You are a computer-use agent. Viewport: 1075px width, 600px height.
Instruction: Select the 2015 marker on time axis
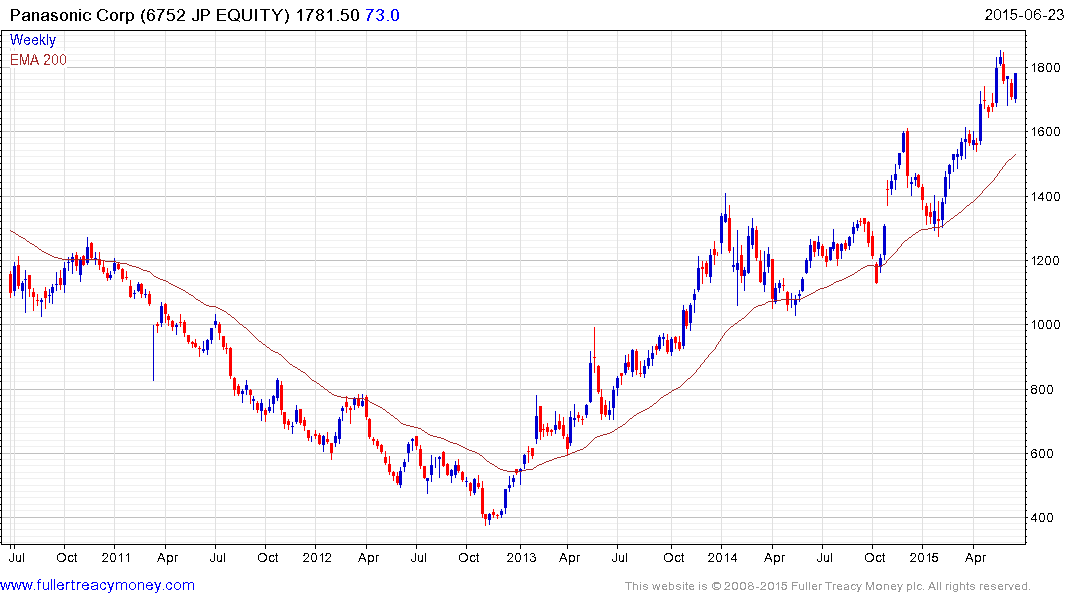[924, 555]
